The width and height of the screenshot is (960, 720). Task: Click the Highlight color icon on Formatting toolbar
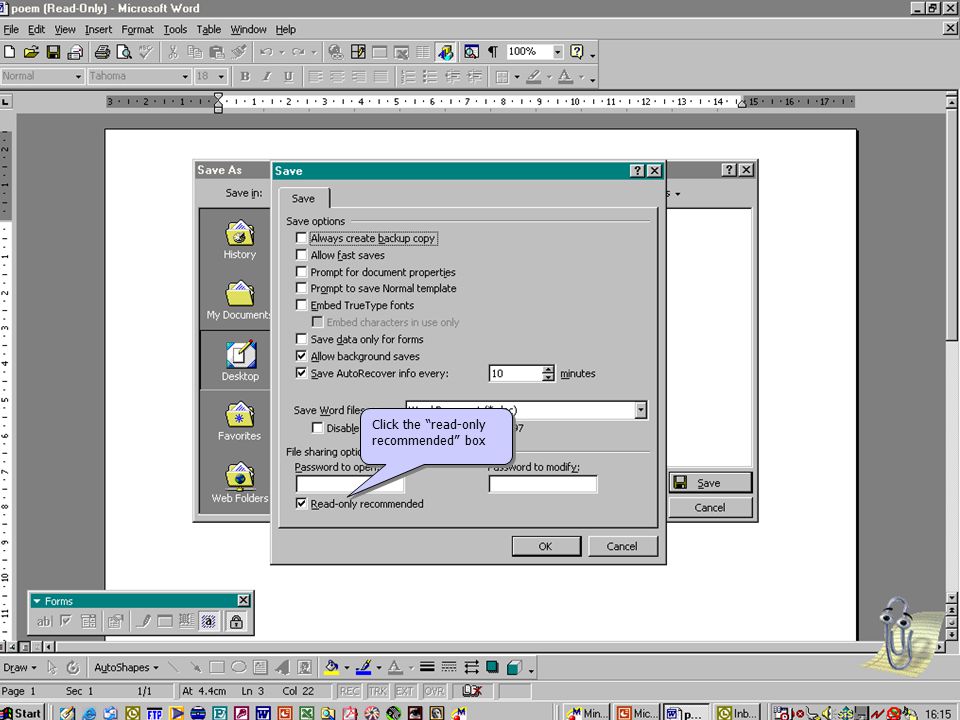(x=534, y=77)
